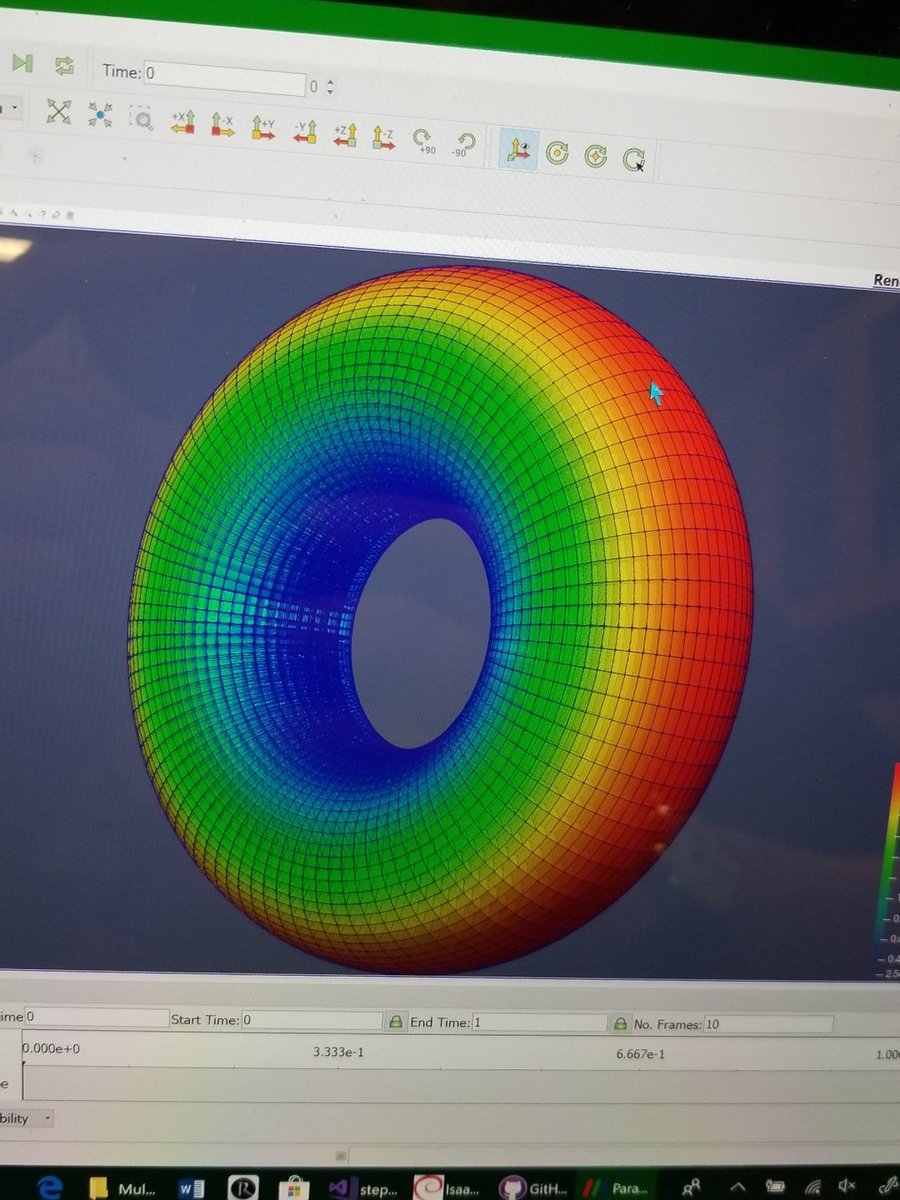The width and height of the screenshot is (900, 1200).
Task: Rotate view -90 degrees counterclockwise
Action: point(463,146)
